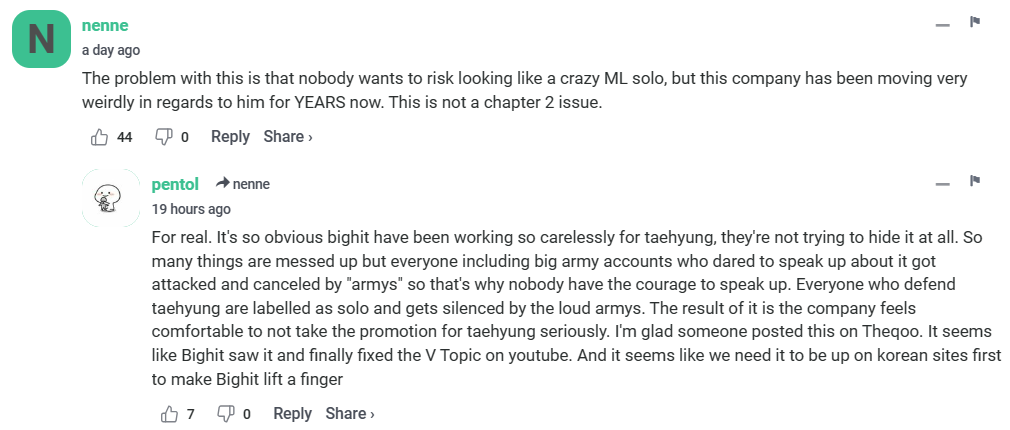Open pentol's profile from username
The height and width of the screenshot is (430, 1010).
tap(175, 184)
